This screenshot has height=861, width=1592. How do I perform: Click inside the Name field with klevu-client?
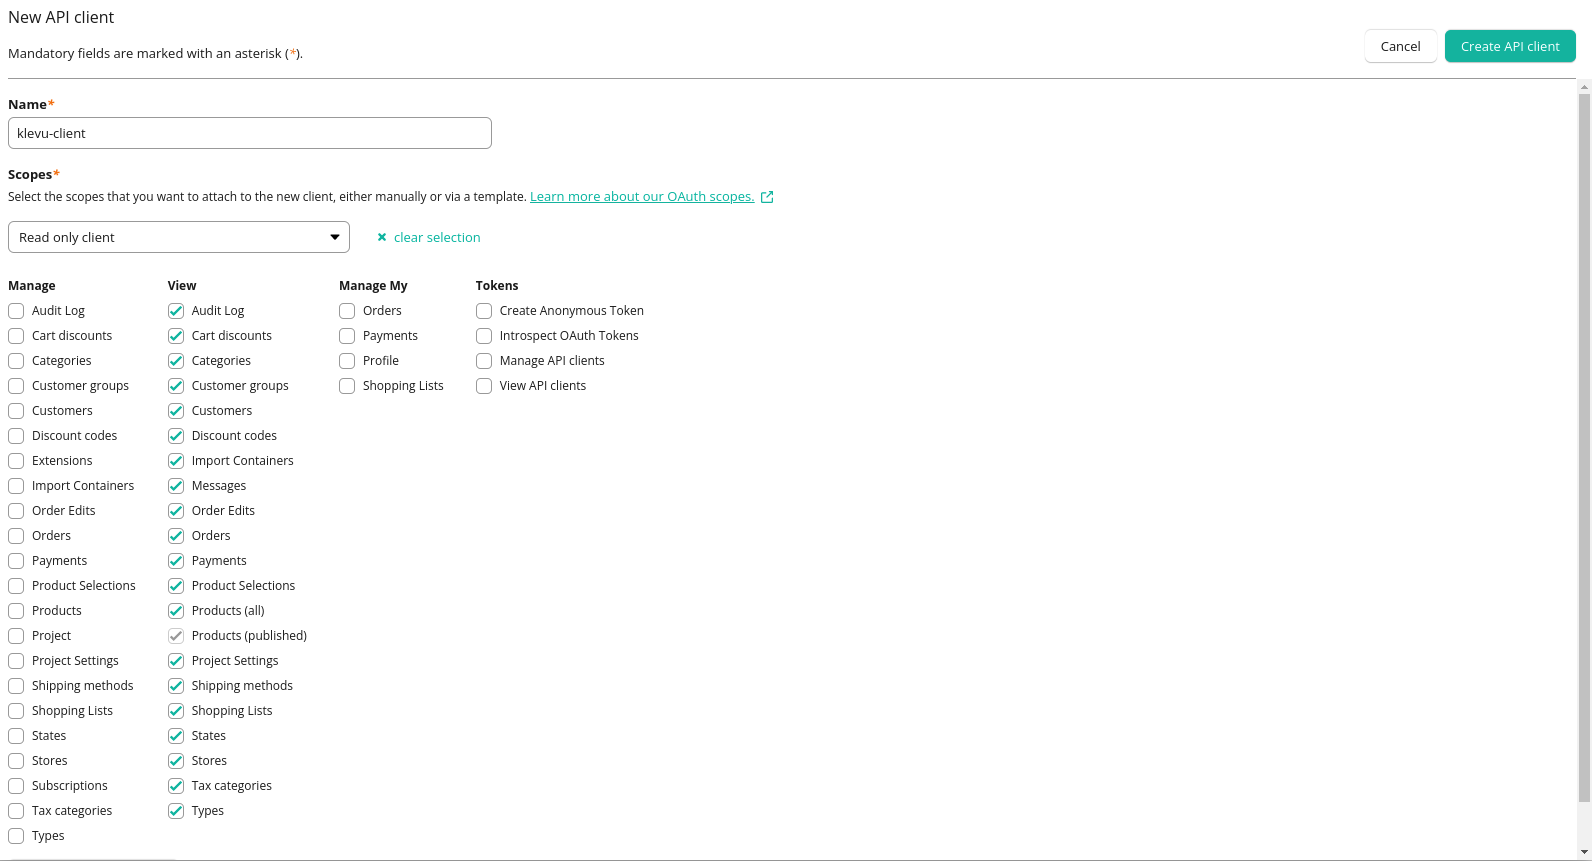(250, 133)
